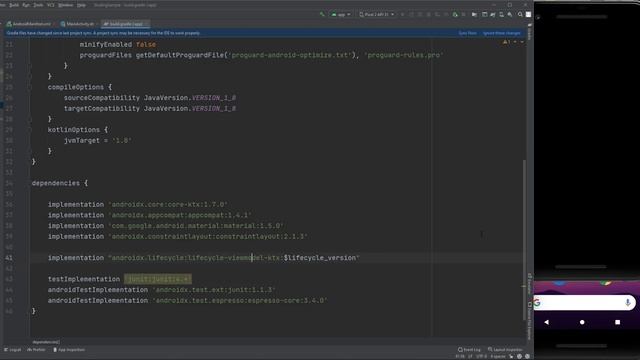Click the Sync Project with Gradle icon

click(493, 14)
